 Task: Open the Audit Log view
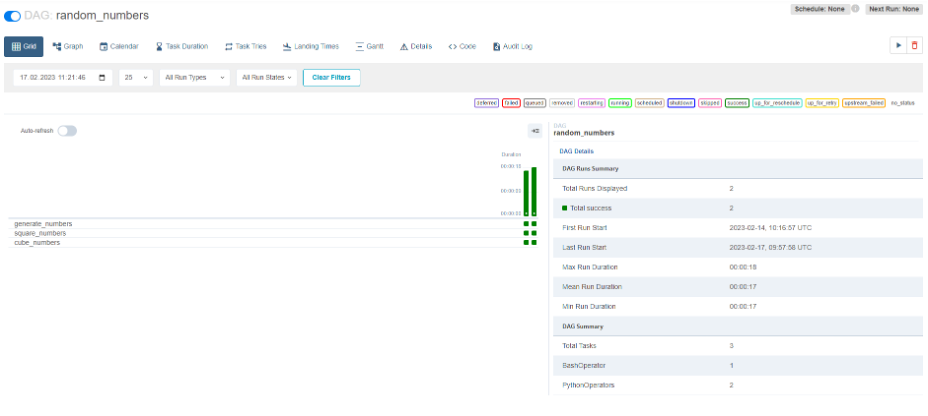coord(512,46)
